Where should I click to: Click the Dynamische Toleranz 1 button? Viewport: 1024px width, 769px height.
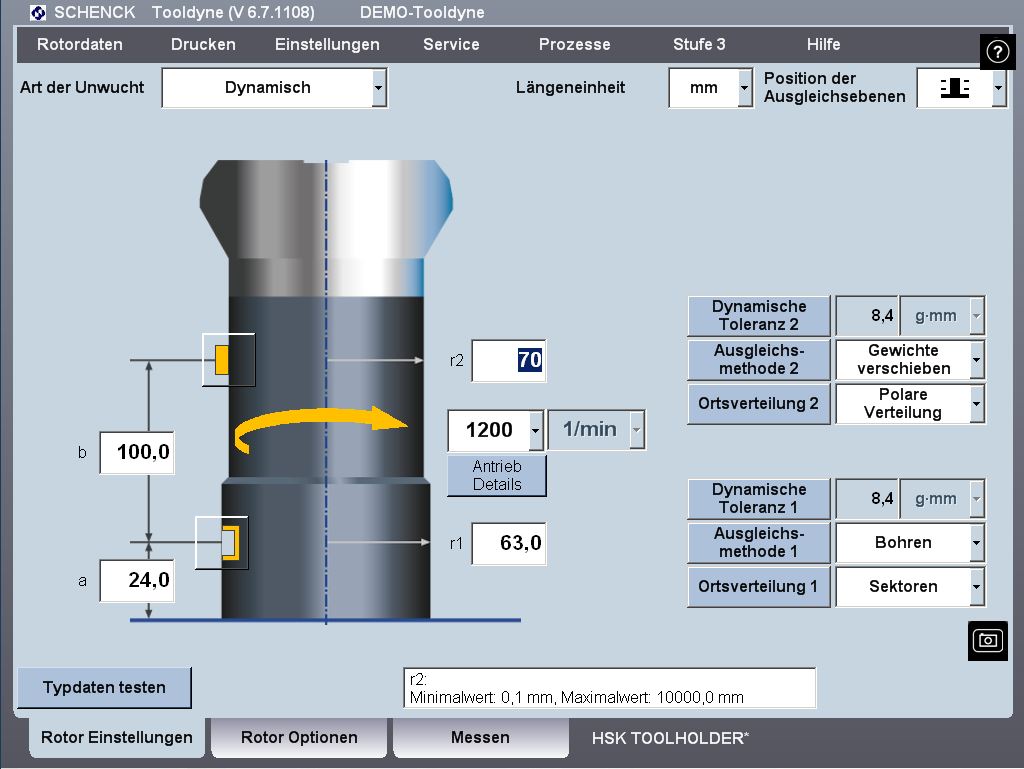759,499
